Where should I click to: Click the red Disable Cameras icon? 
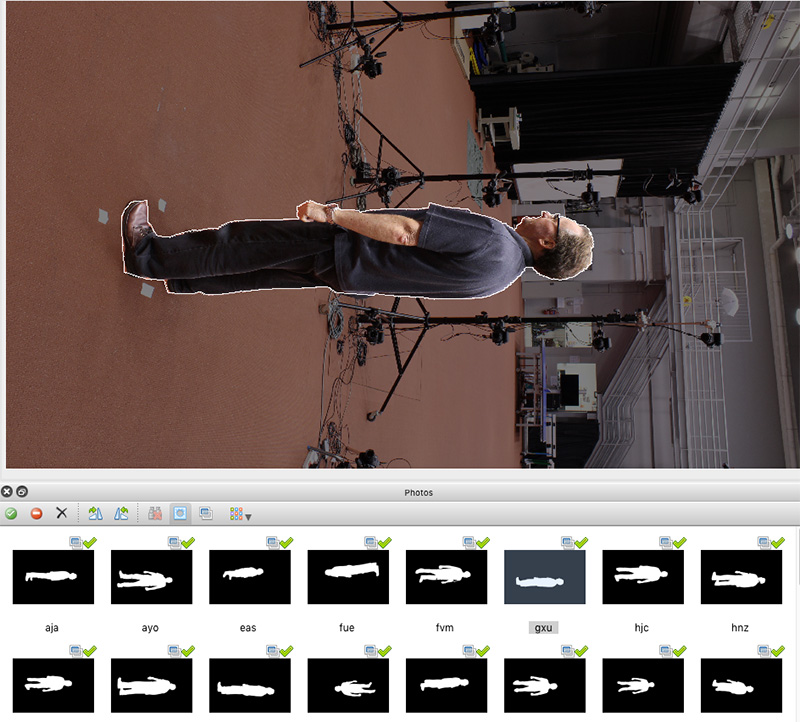click(36, 513)
